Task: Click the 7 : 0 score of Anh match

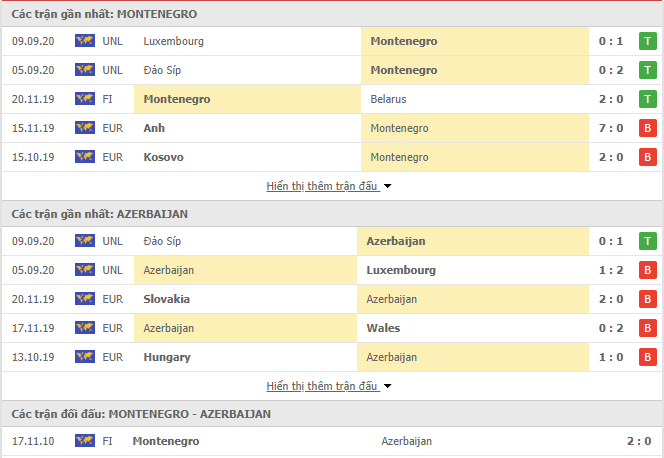Action: pyautogui.click(x=611, y=128)
